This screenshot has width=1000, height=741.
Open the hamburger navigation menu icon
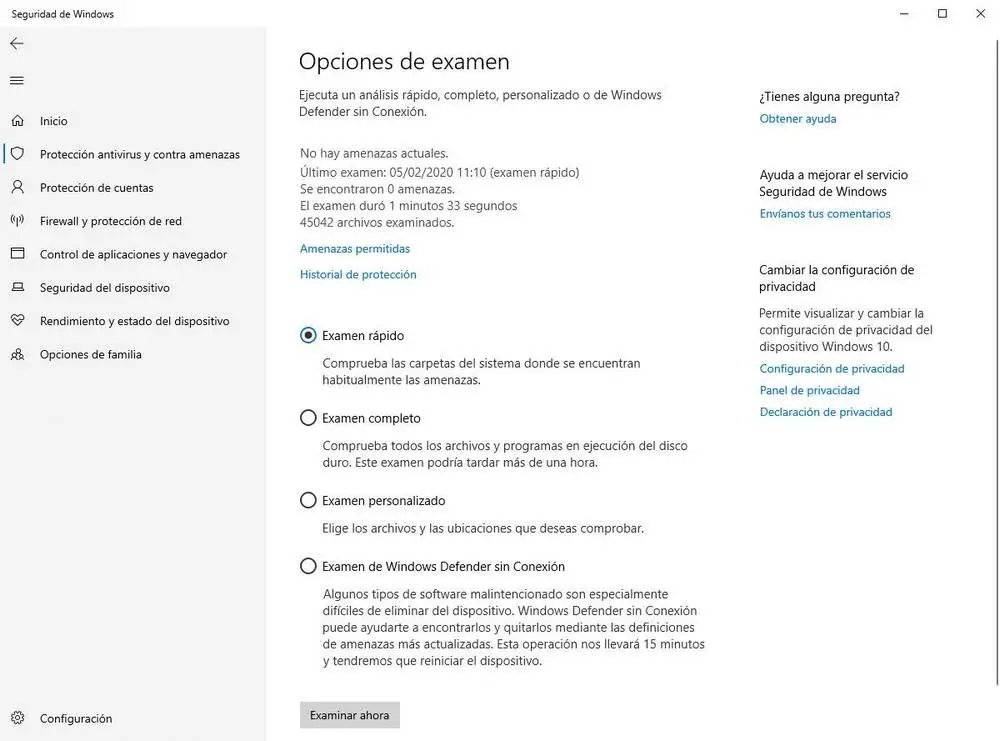tap(17, 80)
